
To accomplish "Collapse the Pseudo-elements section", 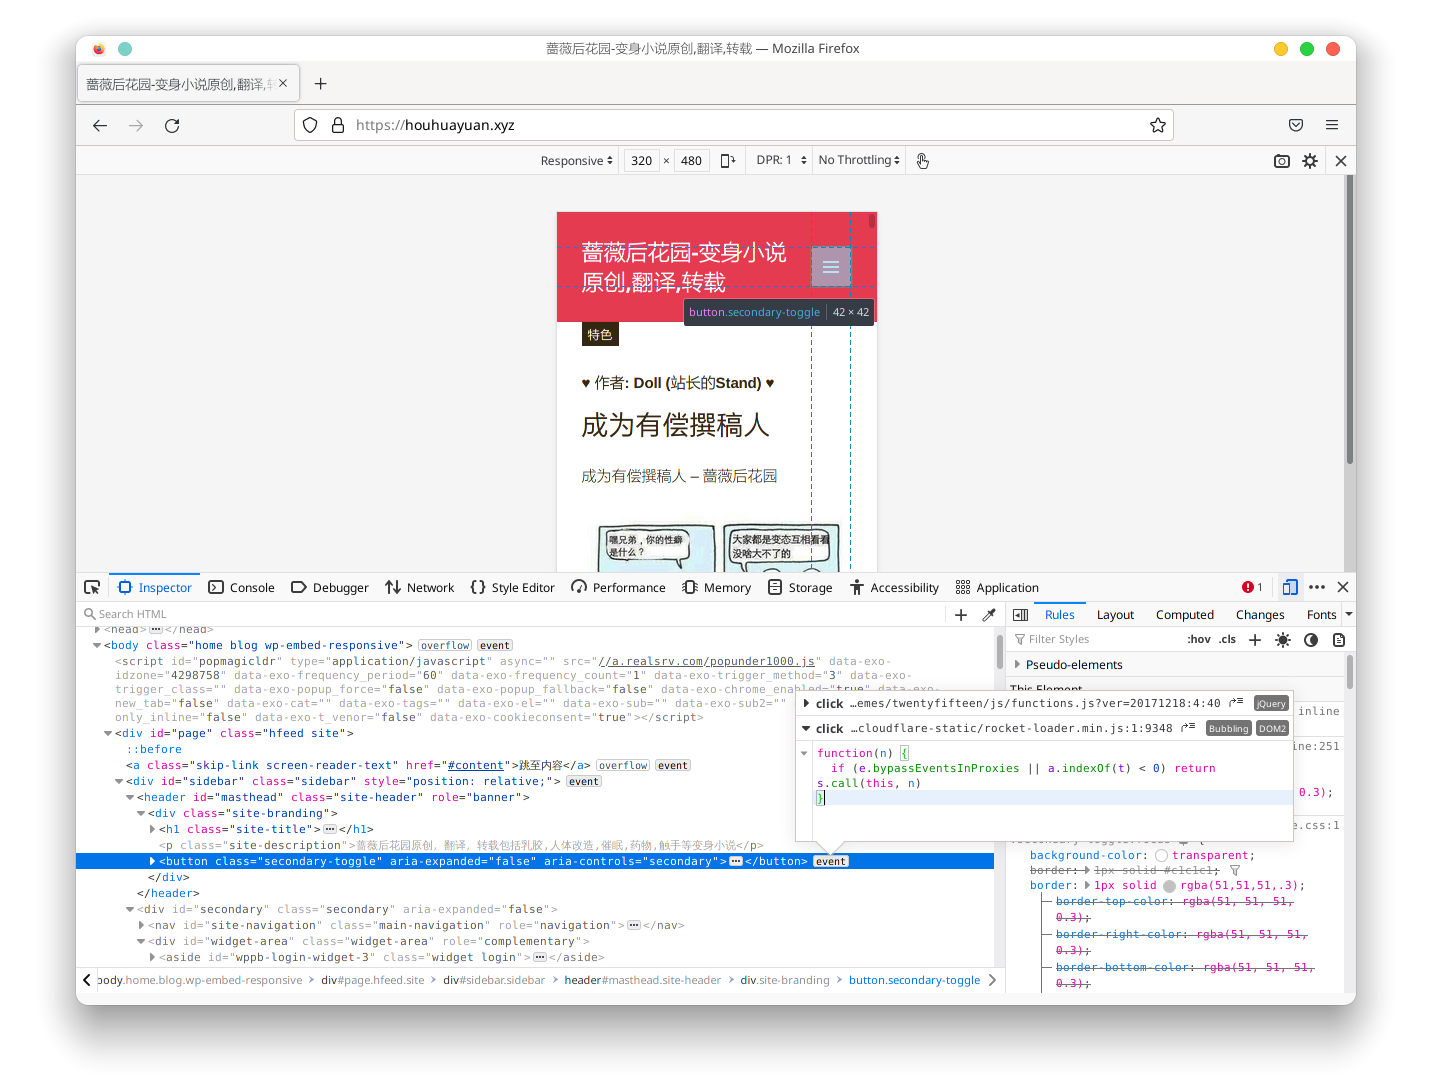I will tap(1016, 664).
